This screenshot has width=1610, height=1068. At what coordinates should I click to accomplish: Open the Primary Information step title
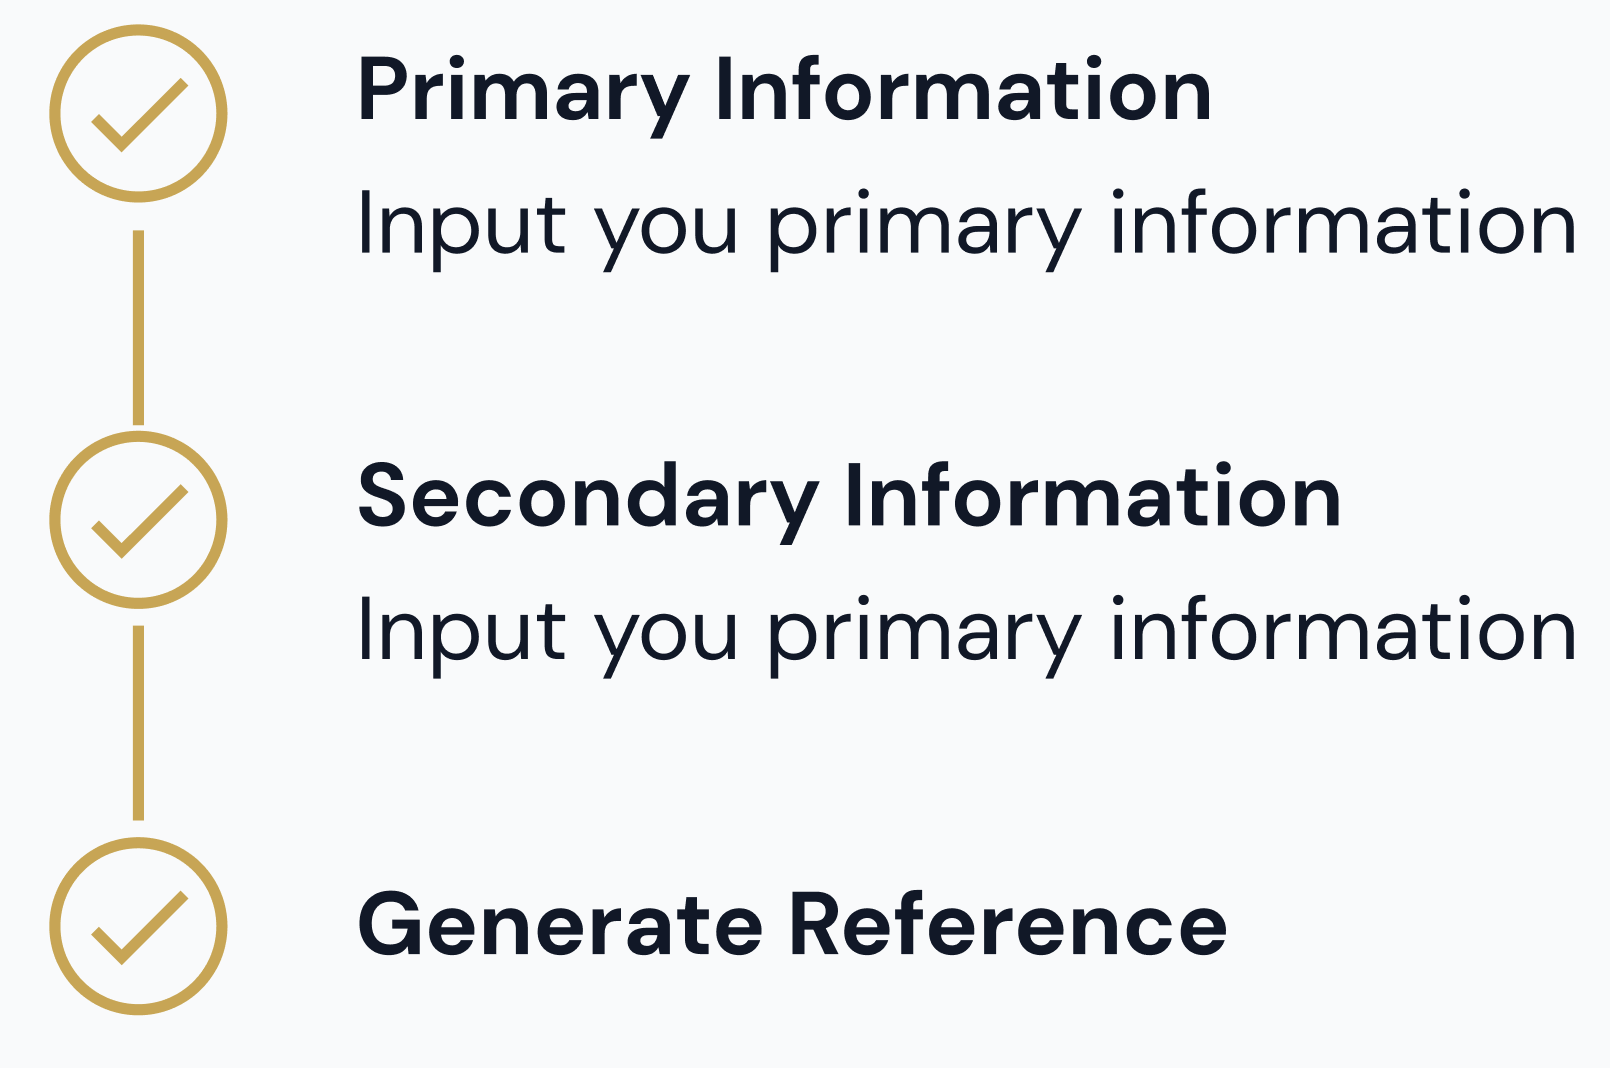[784, 92]
